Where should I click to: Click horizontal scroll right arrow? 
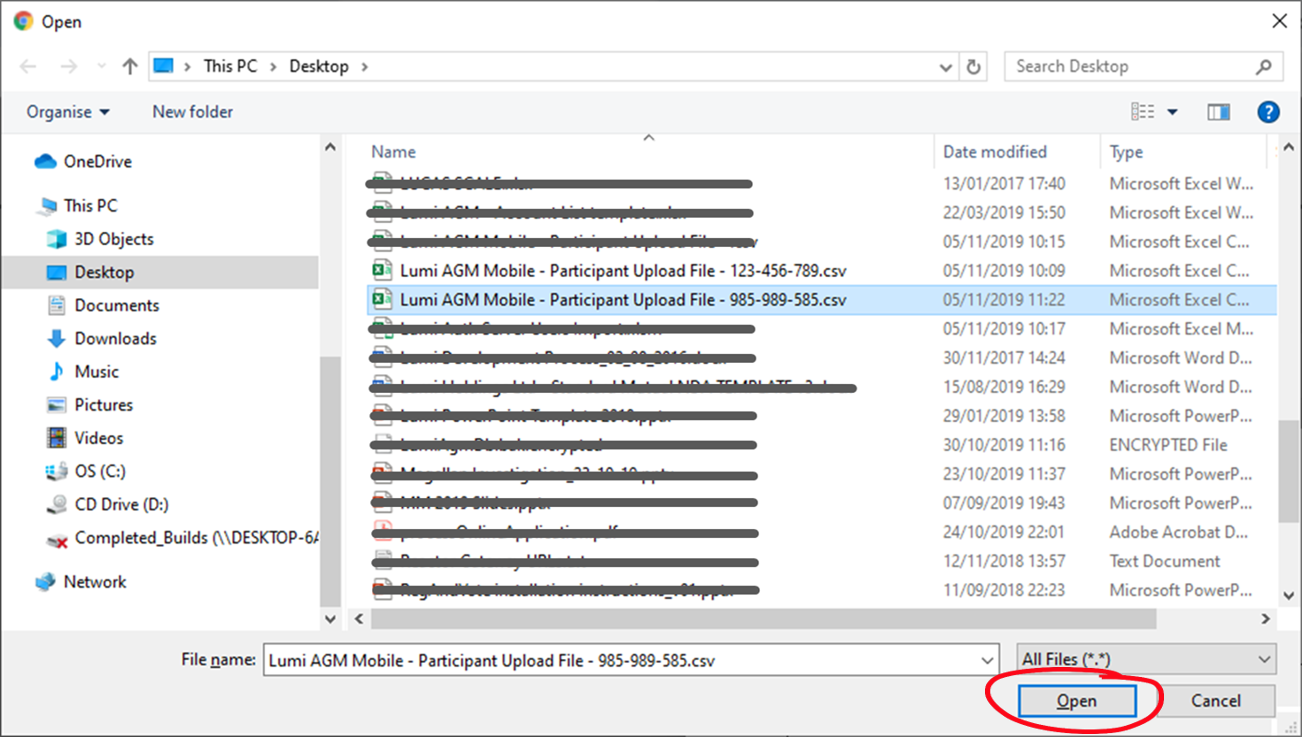pyautogui.click(x=1266, y=619)
